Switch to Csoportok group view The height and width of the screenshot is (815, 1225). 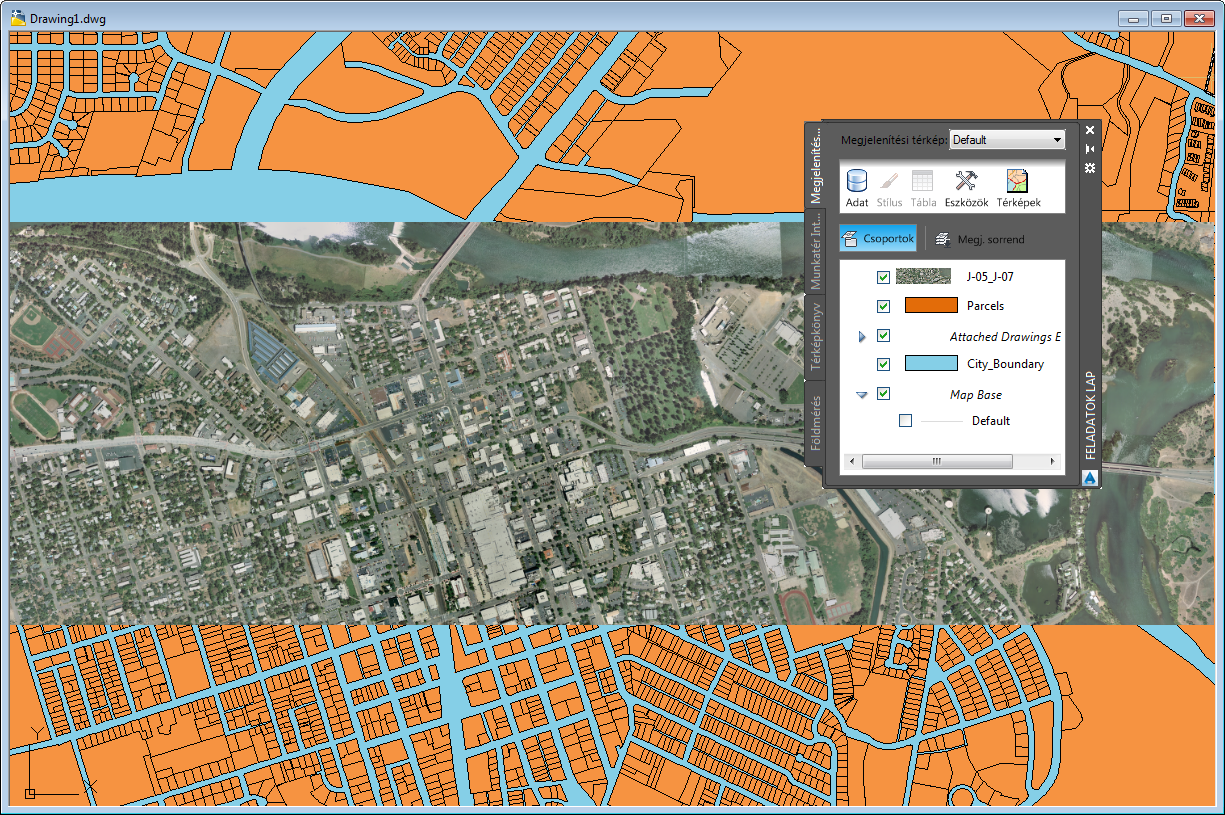pyautogui.click(x=877, y=240)
